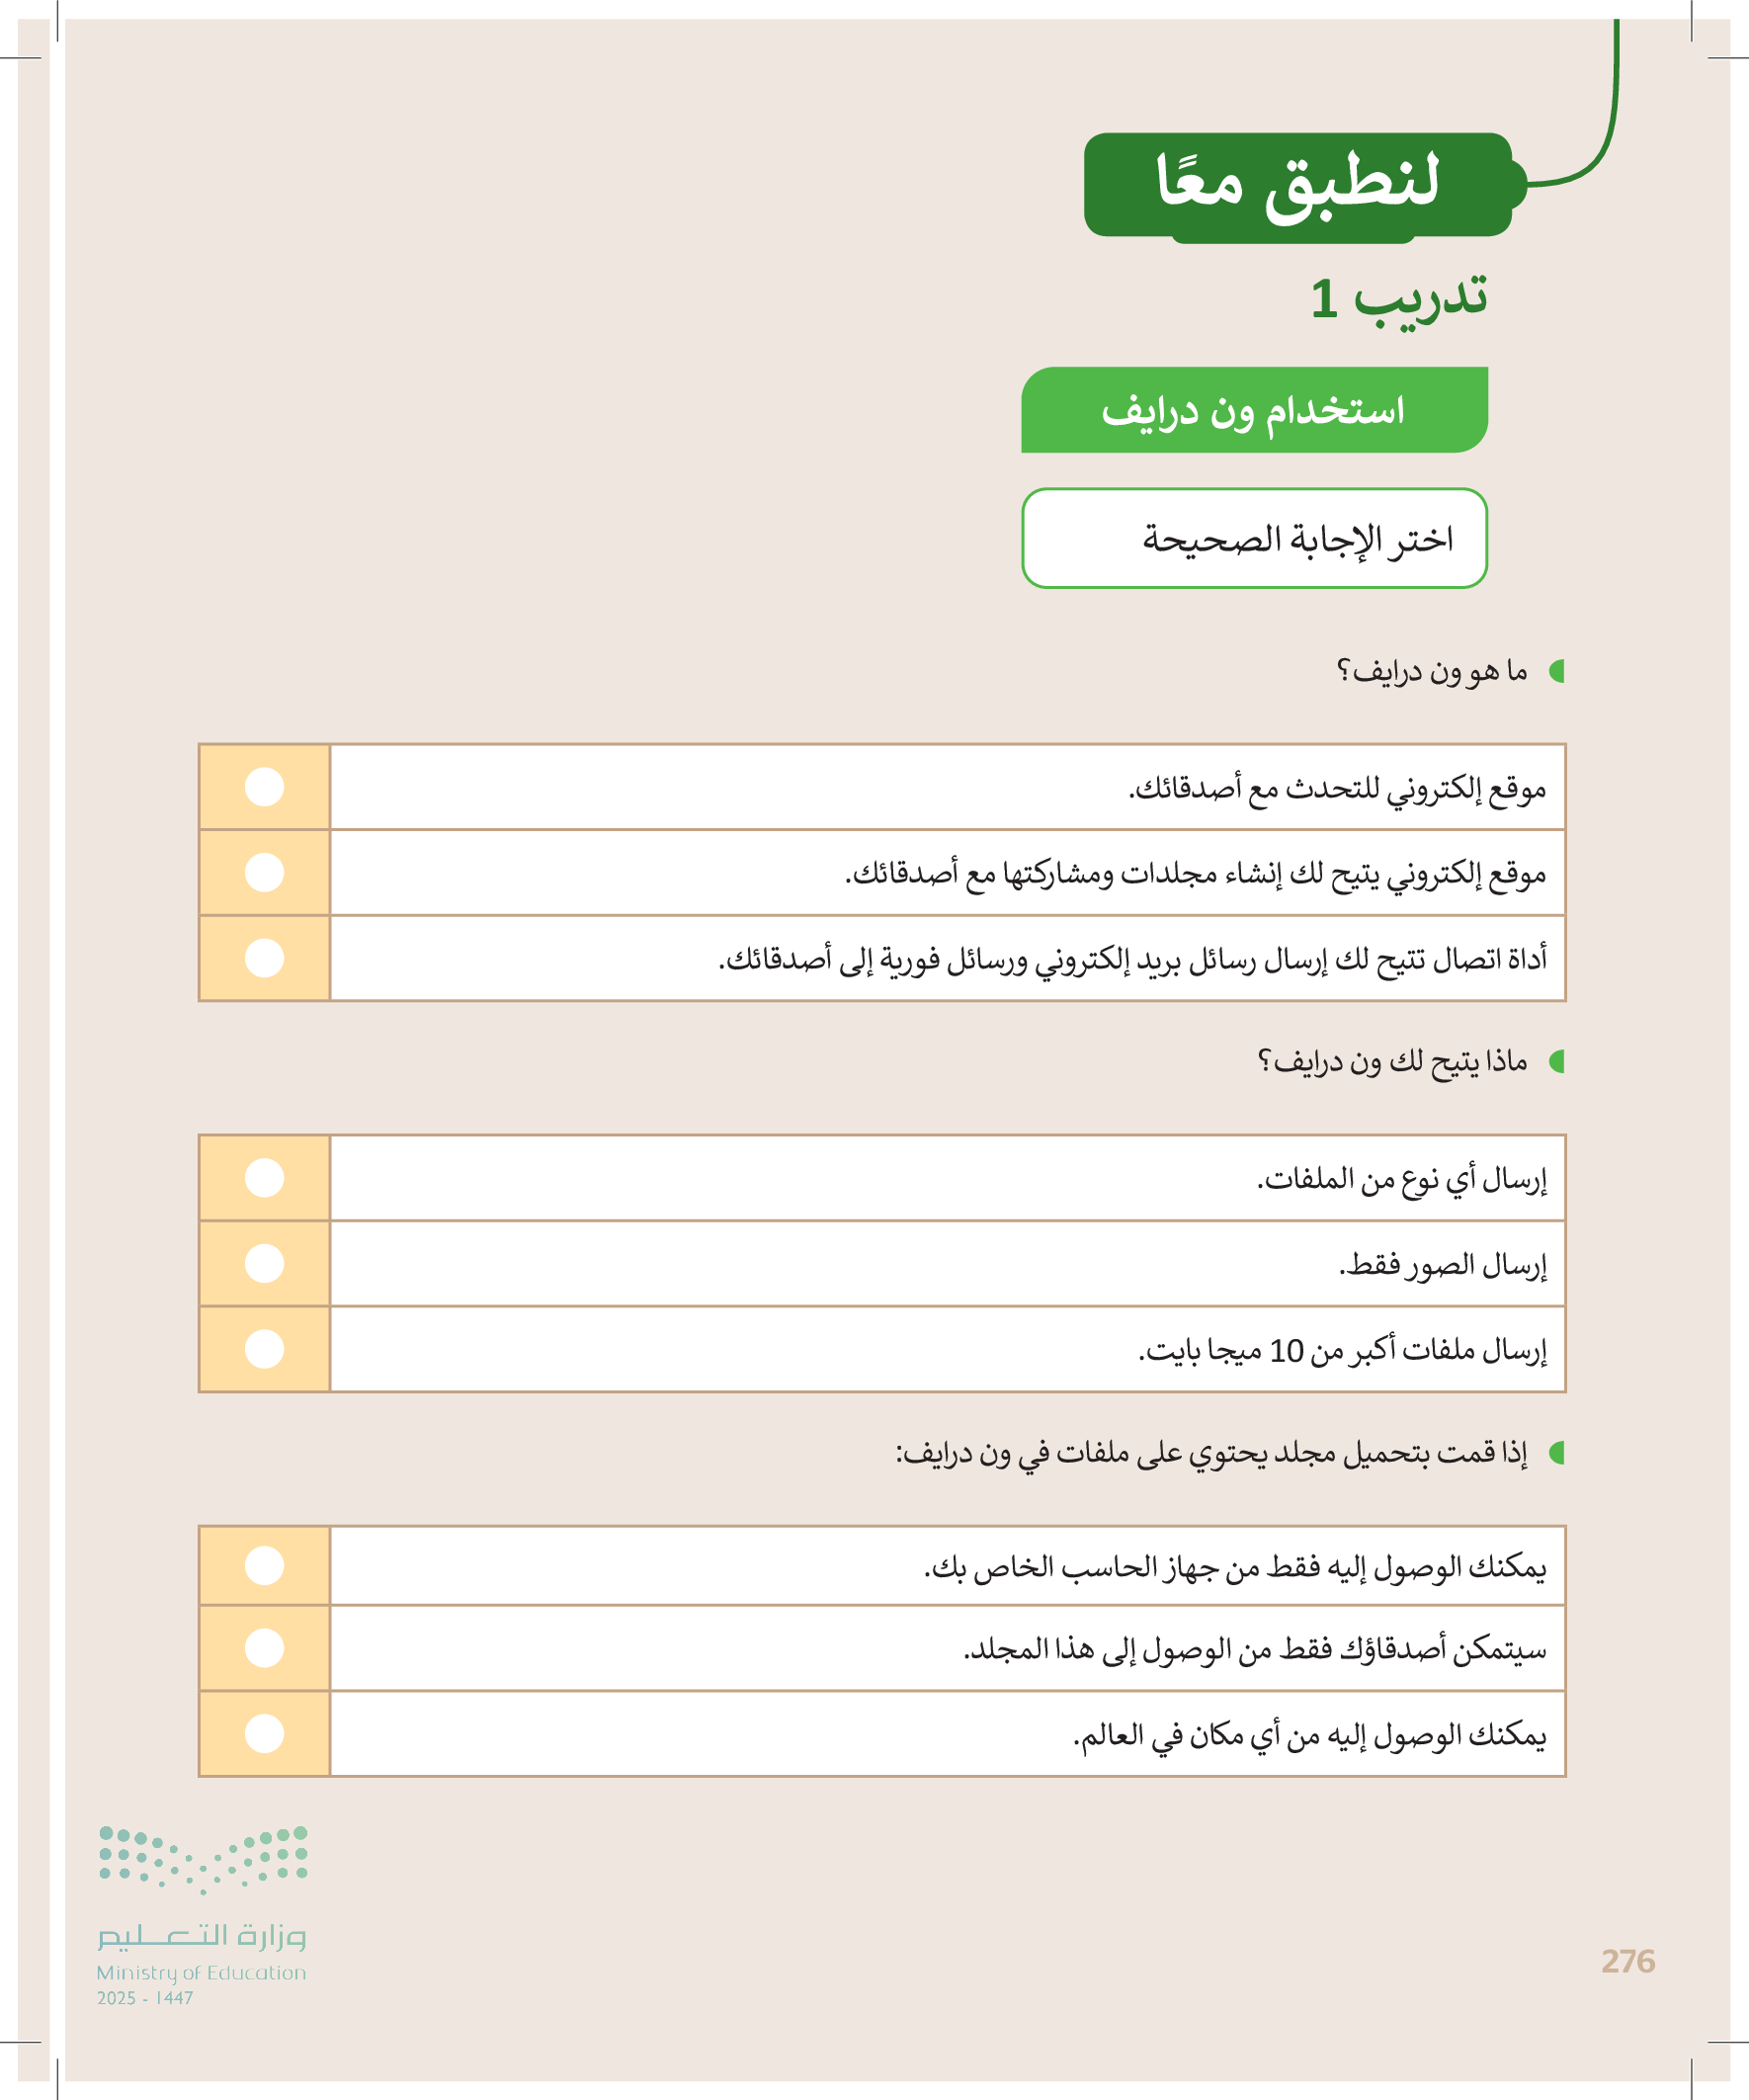Choose 'يمكنك الوصول إليه من أي مكان في العالم'
Image resolution: width=1749 pixels, height=2100 pixels.
(x=264, y=1734)
